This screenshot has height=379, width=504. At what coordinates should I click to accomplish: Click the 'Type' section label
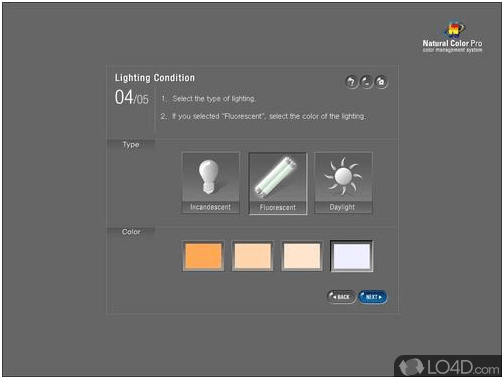(131, 145)
